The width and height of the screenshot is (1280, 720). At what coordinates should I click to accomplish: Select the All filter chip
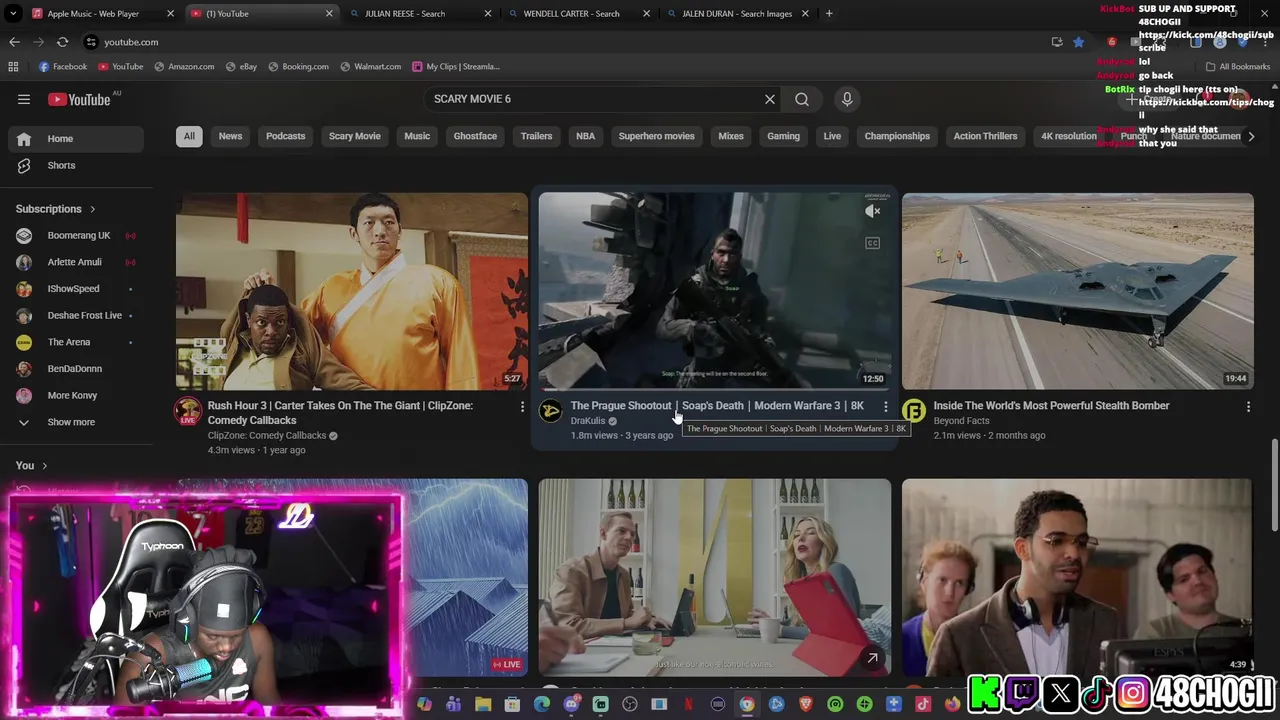pyautogui.click(x=189, y=136)
